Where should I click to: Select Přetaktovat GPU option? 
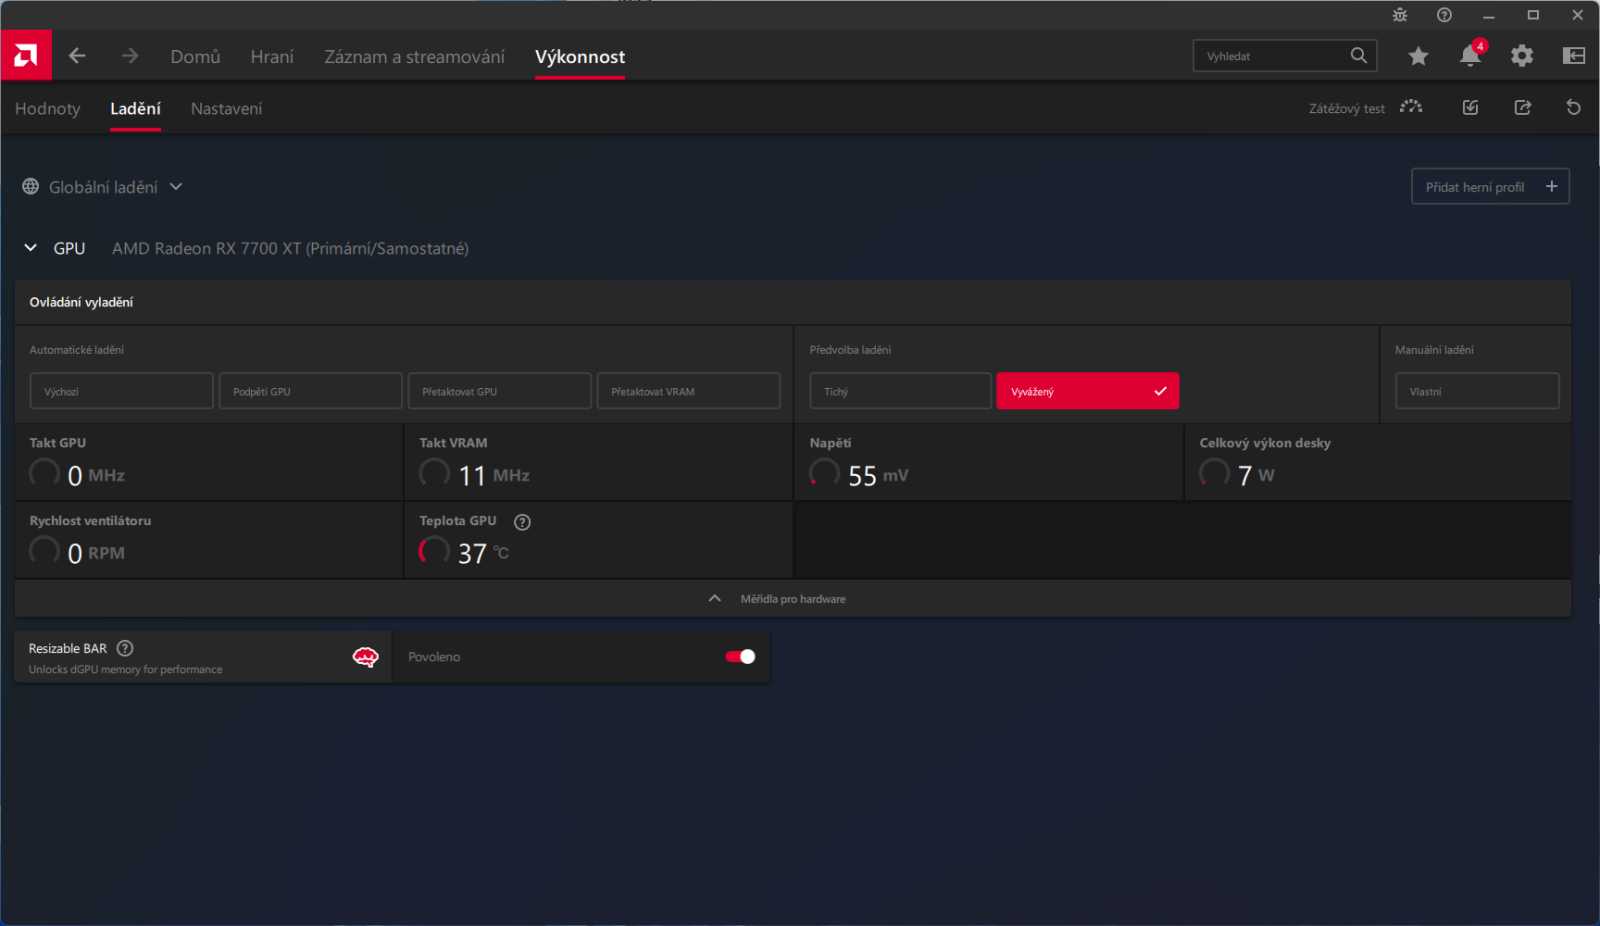coord(499,391)
